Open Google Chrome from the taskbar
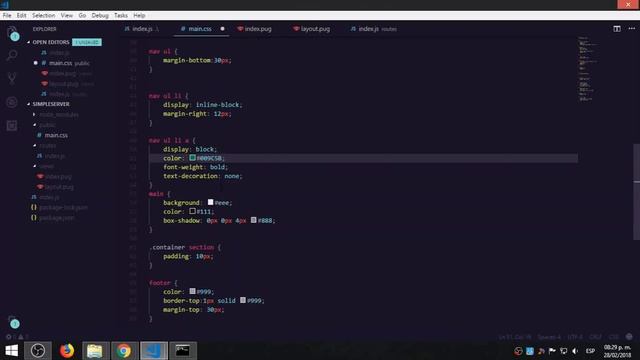 124,351
